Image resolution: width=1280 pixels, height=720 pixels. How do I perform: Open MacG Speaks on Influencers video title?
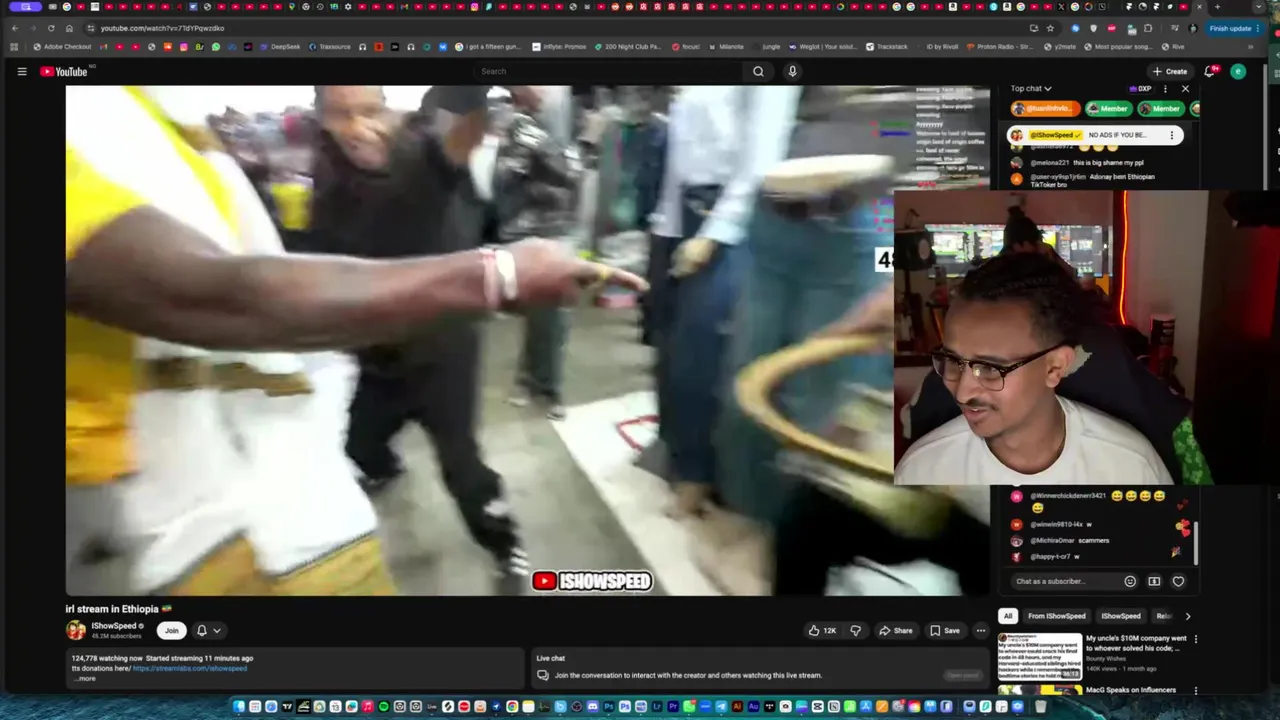[1131, 690]
